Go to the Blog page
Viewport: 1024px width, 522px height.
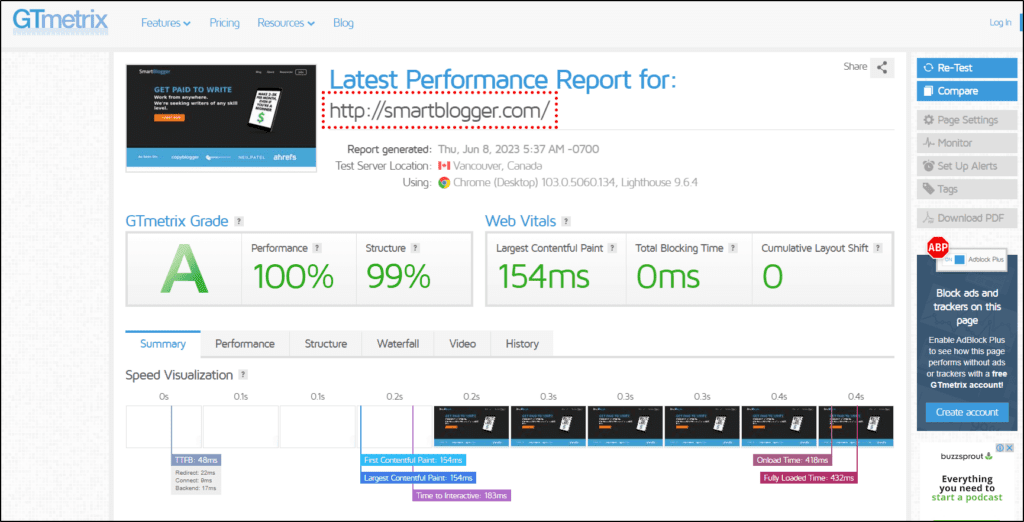344,23
